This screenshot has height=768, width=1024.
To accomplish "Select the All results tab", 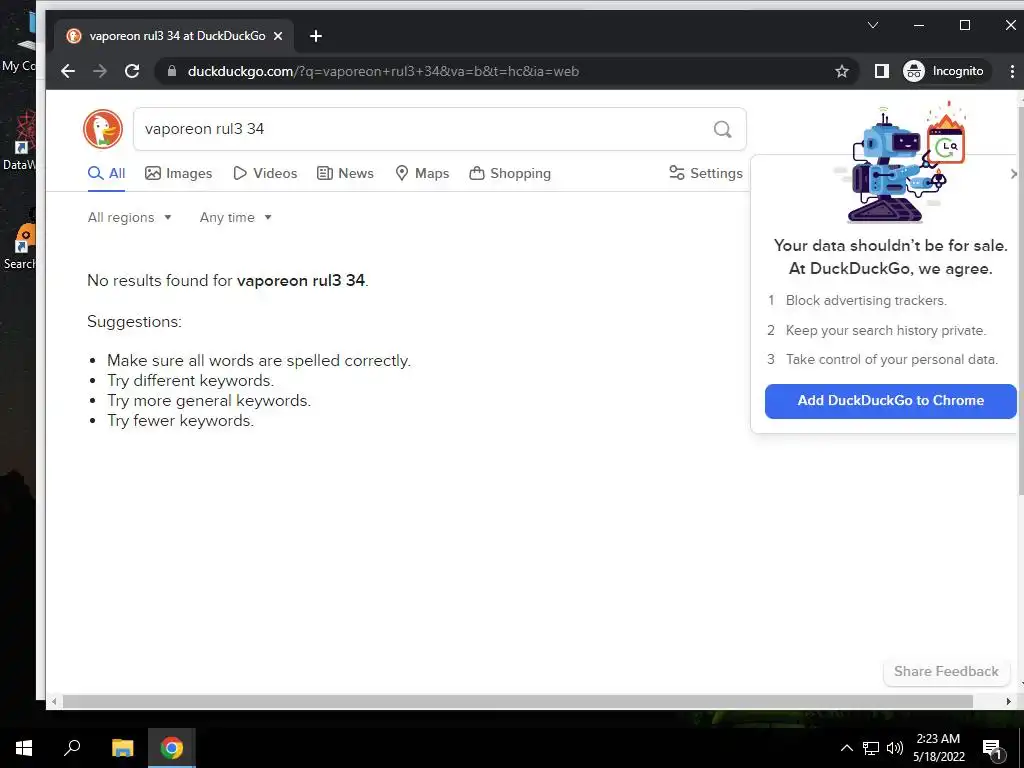I will pyautogui.click(x=106, y=173).
